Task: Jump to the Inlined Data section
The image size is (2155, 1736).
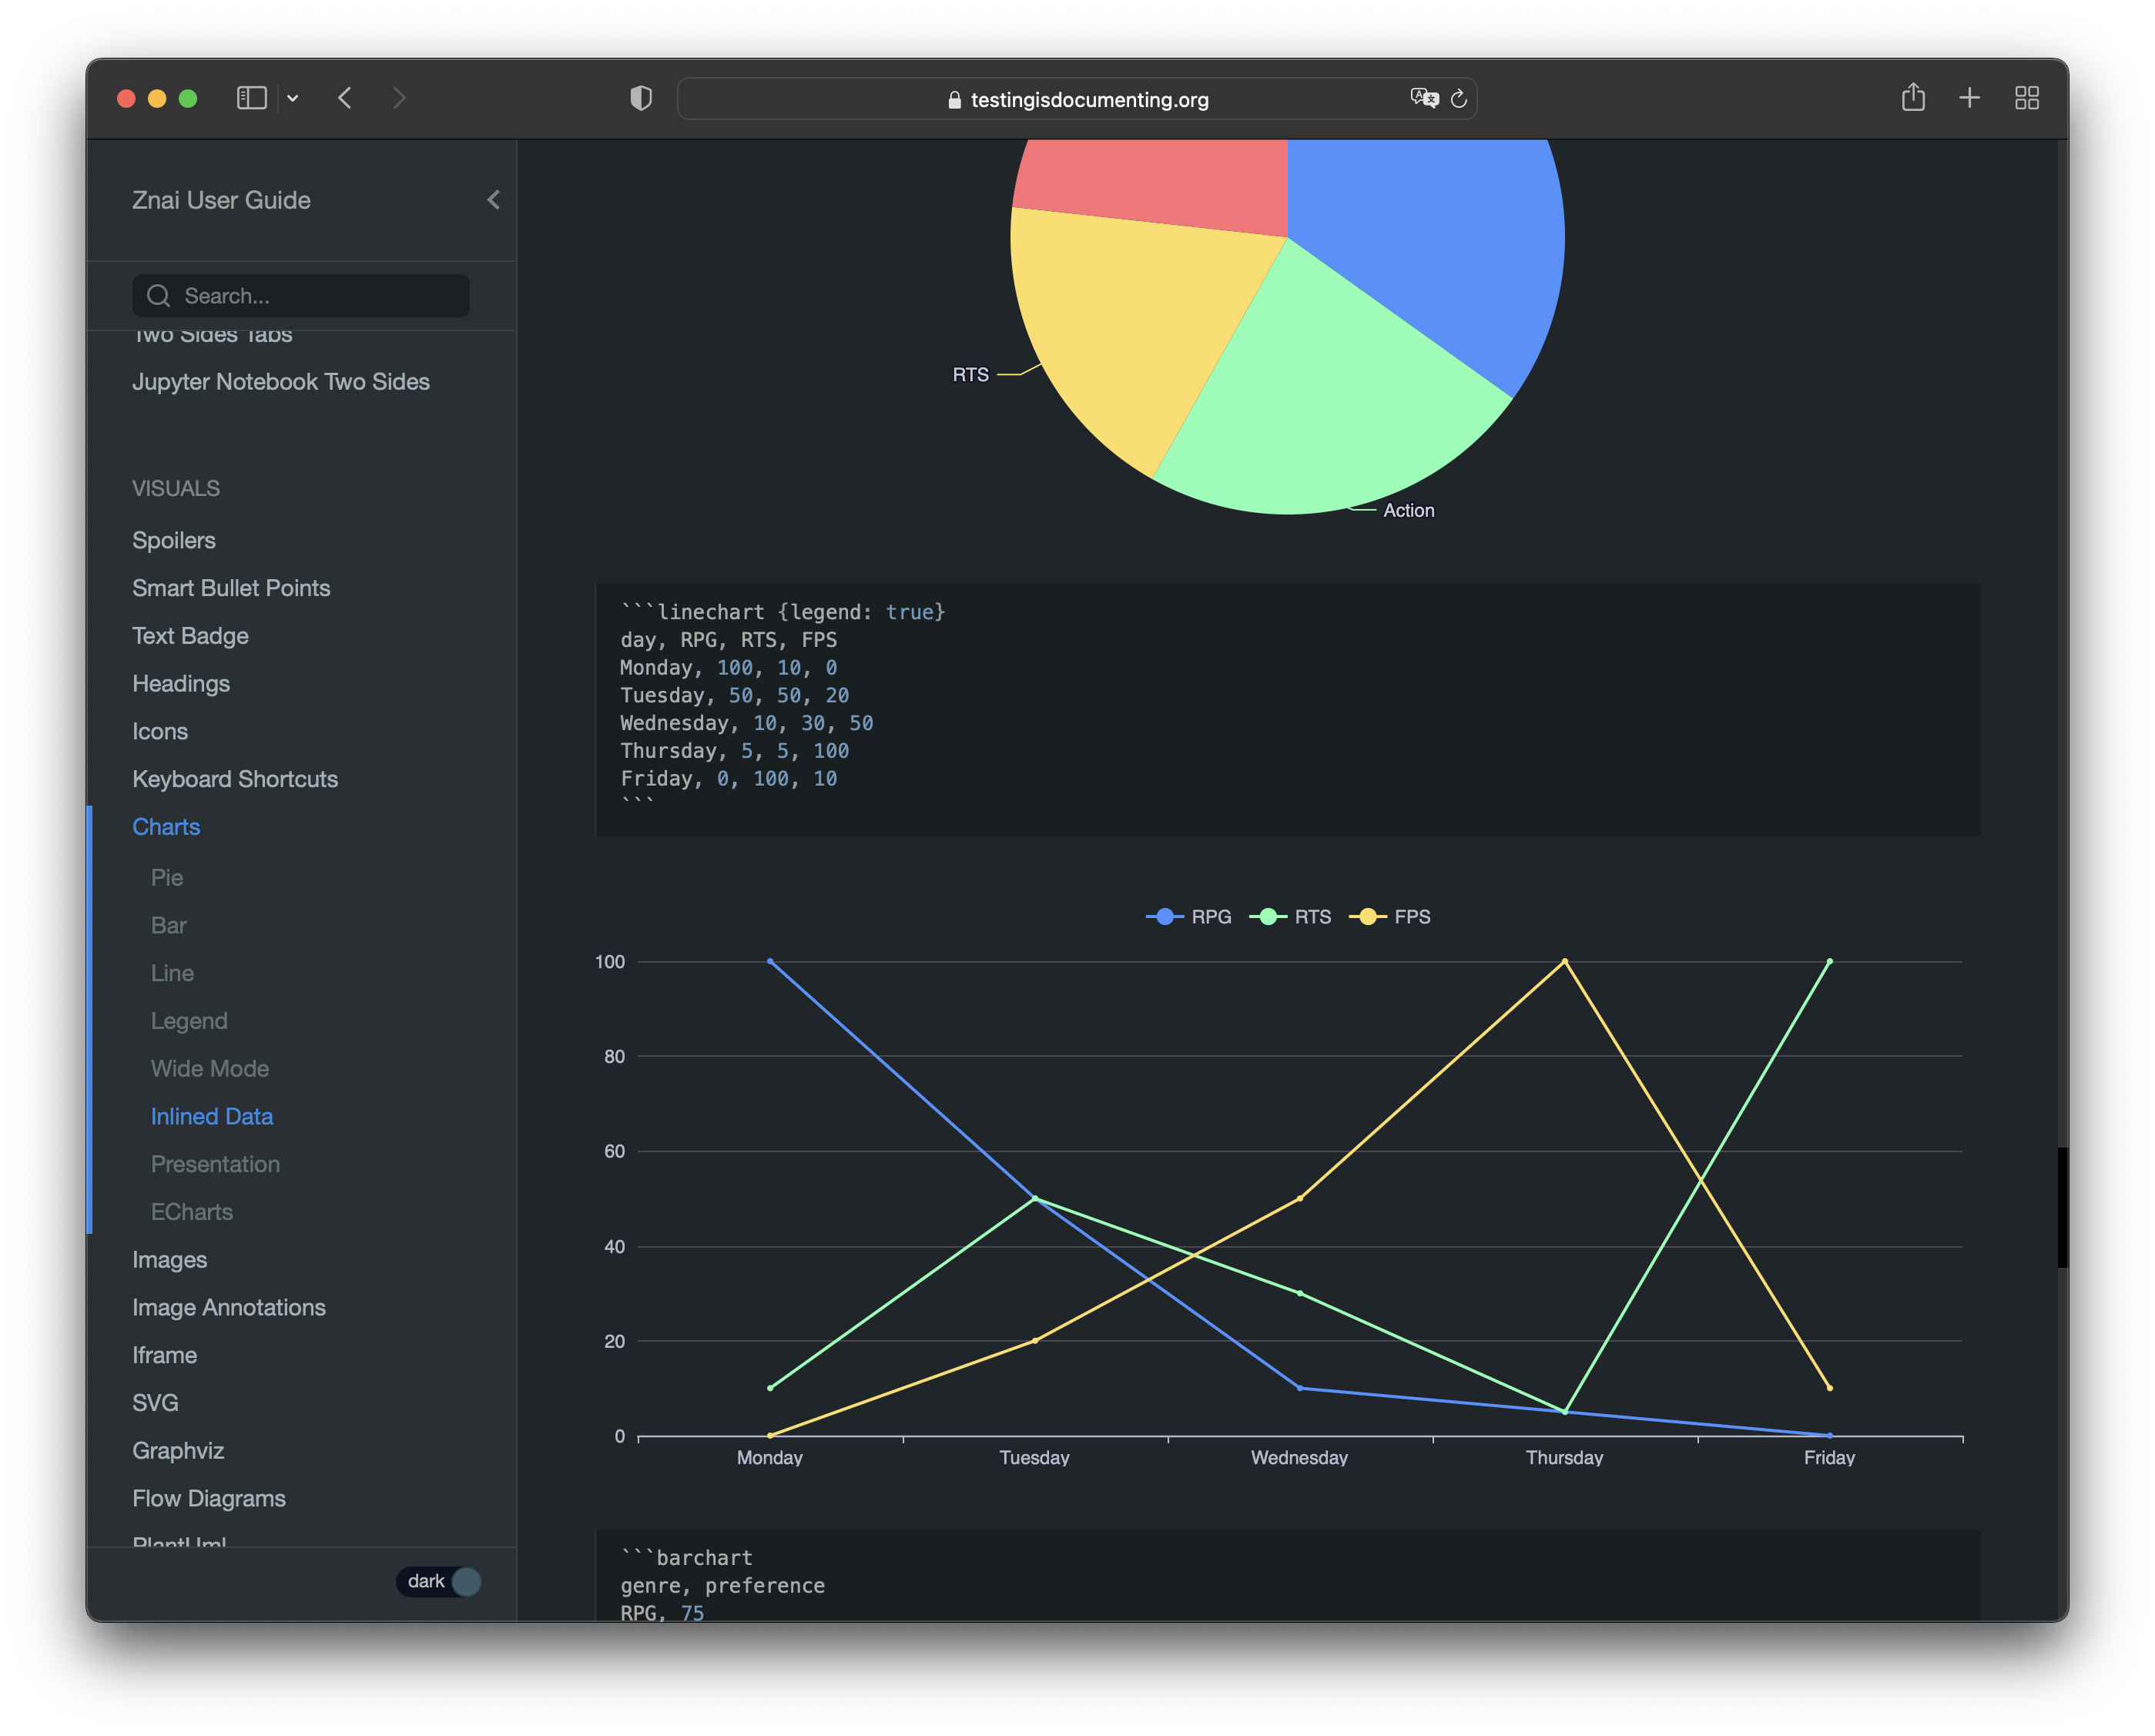Action: coord(212,1116)
